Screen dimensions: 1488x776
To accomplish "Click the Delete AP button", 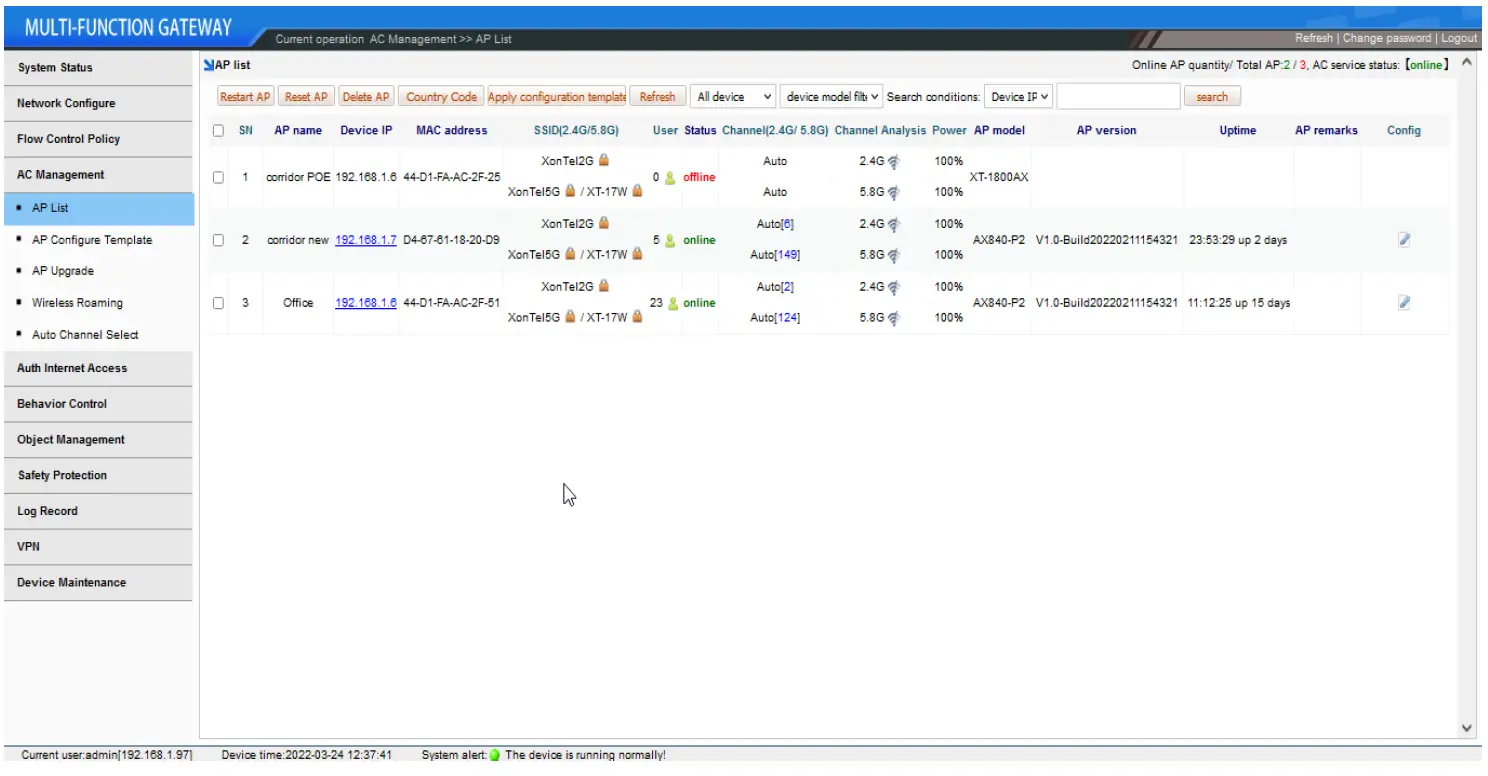I will point(366,97).
